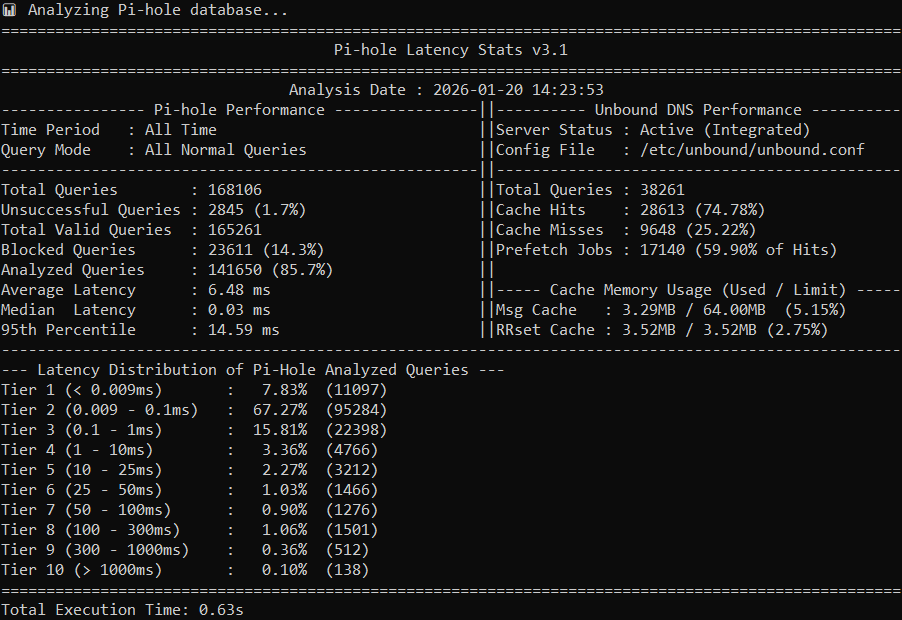
Task: Click the /etc/unbound/unbound.conf config path
Action: 752,150
